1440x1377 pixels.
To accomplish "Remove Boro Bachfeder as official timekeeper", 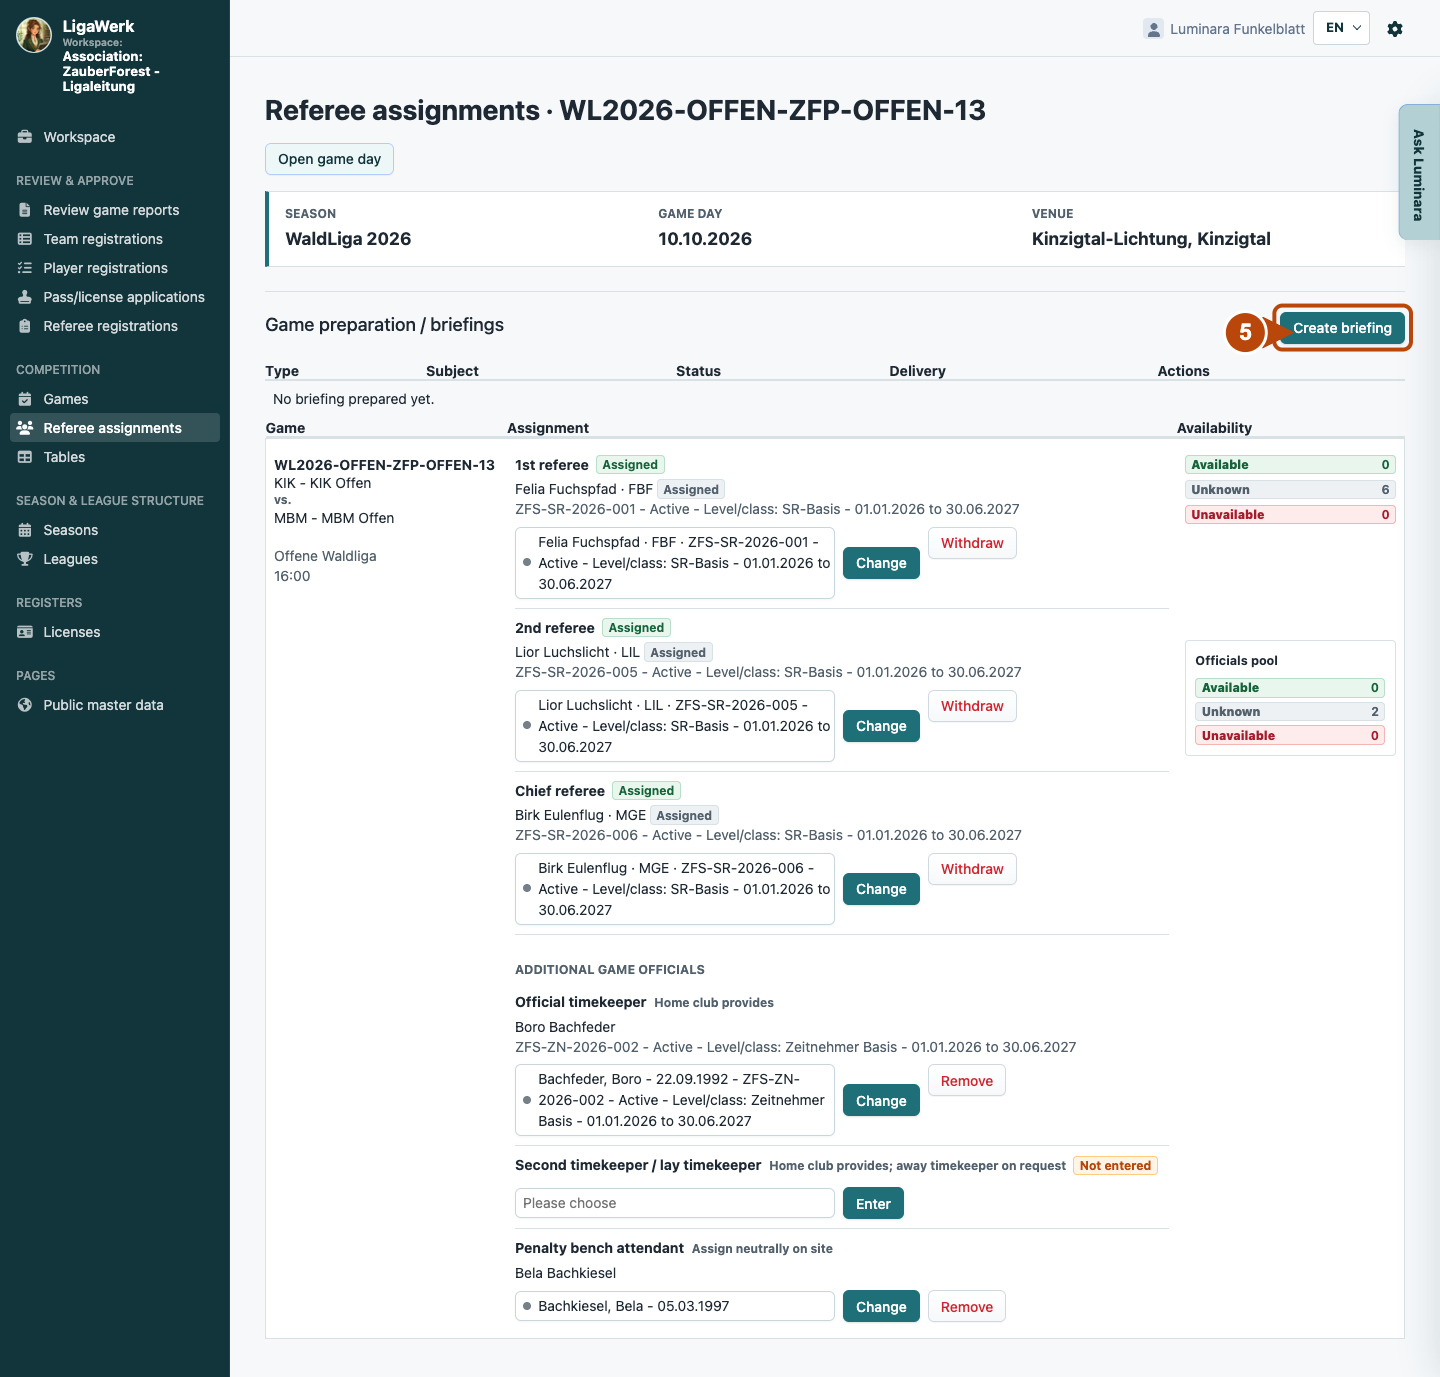I will 967,1081.
